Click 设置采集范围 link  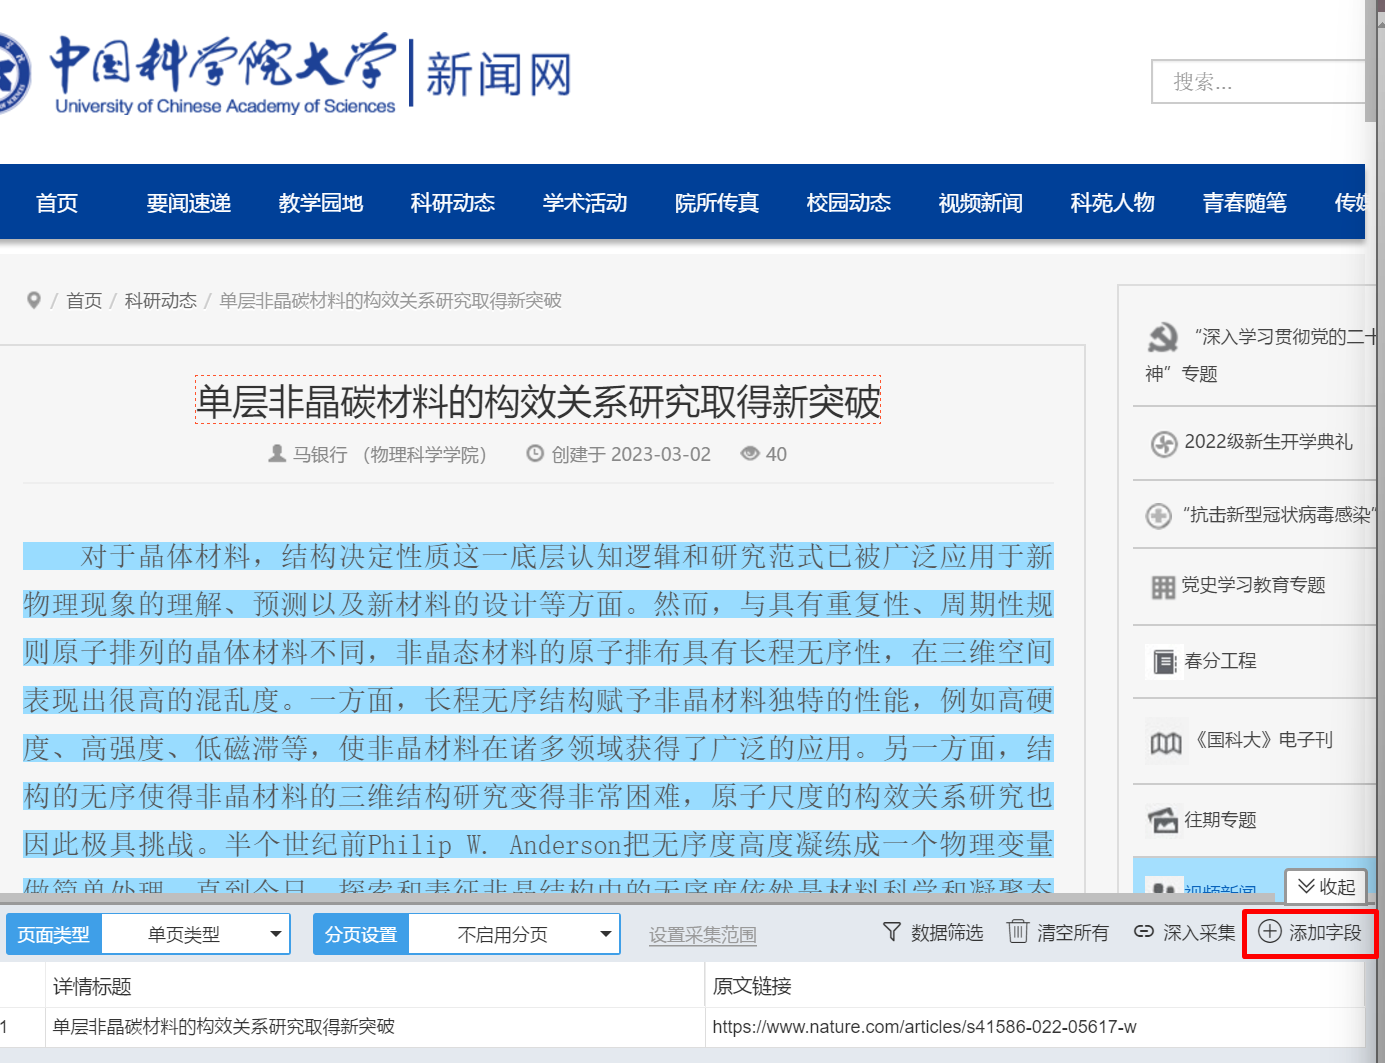[703, 935]
